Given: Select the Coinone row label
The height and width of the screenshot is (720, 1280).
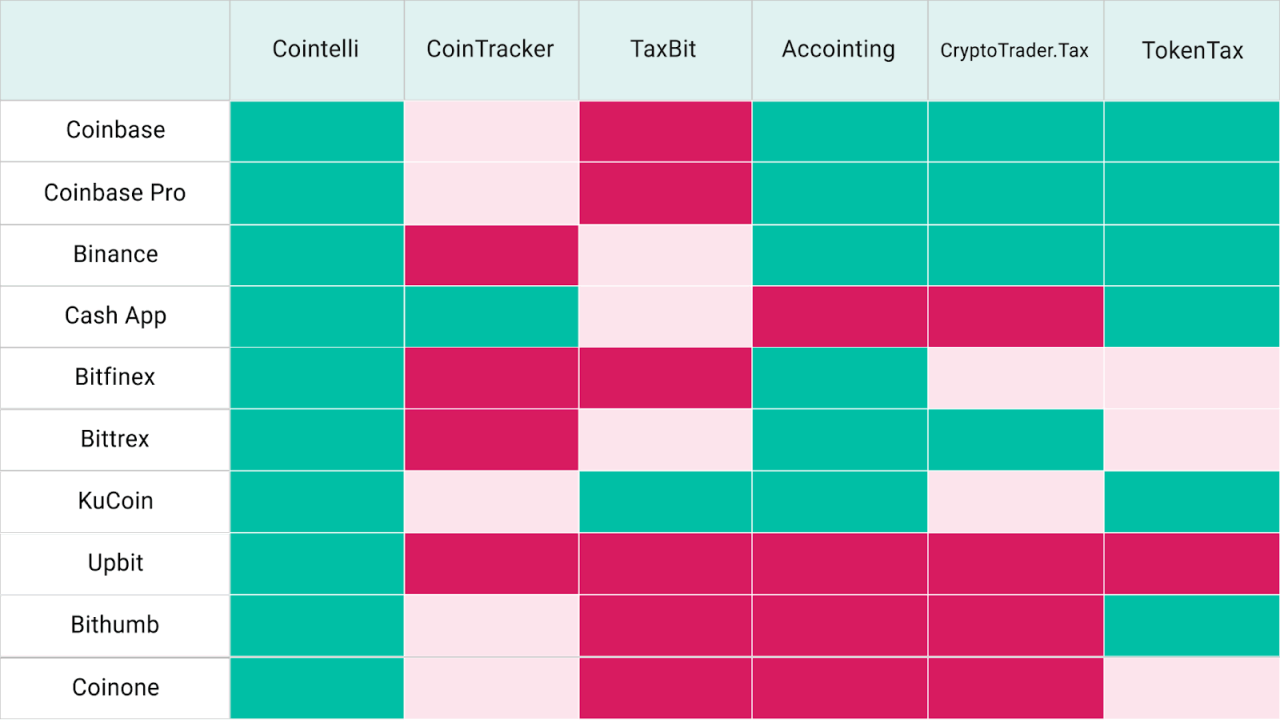Looking at the screenshot, I should 115,687.
